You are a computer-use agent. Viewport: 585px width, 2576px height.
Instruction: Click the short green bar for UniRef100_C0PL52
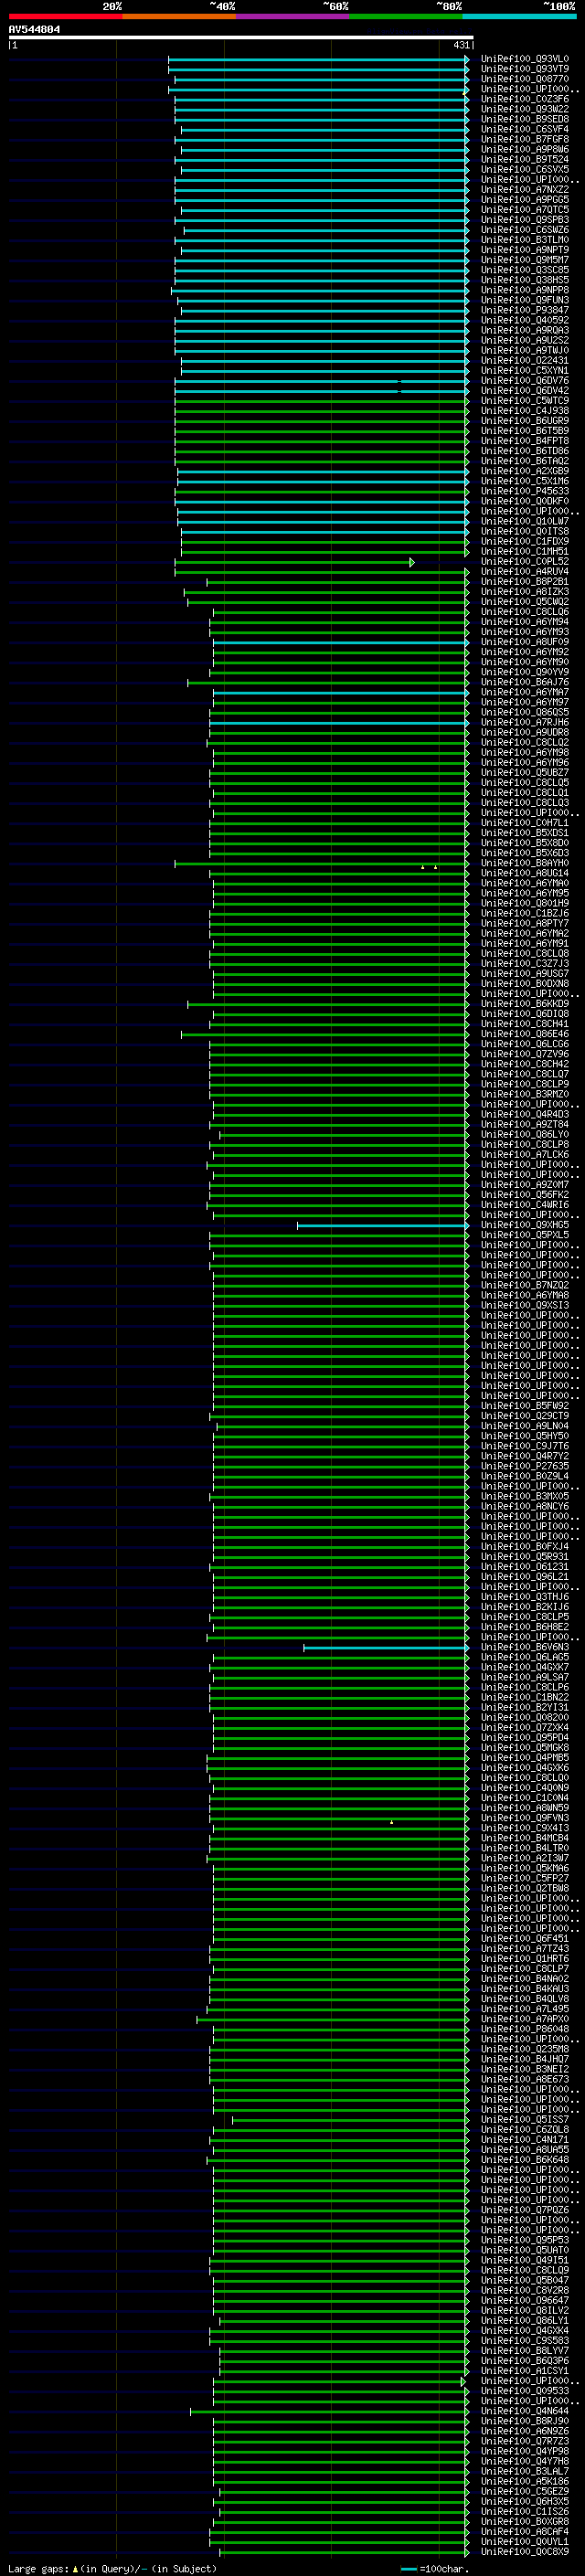(x=294, y=562)
